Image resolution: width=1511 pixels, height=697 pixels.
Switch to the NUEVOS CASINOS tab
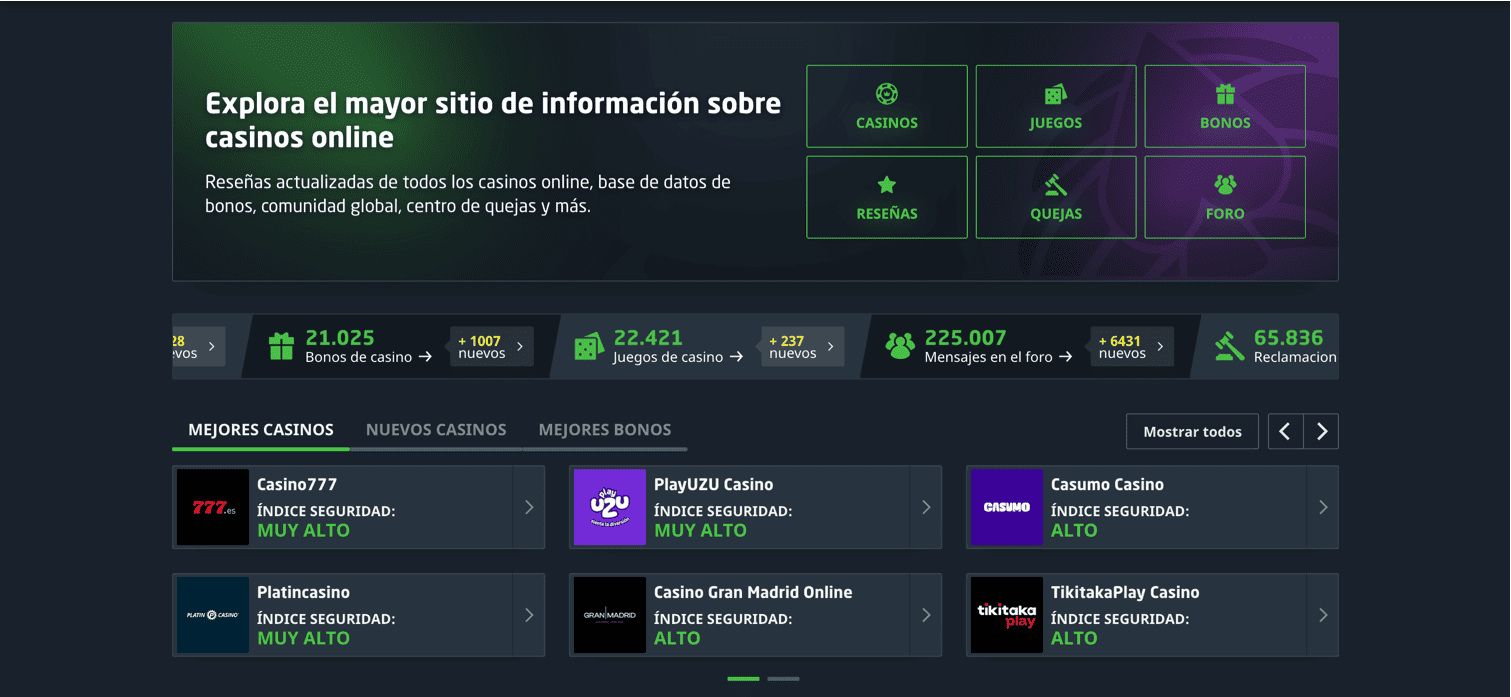coord(436,429)
